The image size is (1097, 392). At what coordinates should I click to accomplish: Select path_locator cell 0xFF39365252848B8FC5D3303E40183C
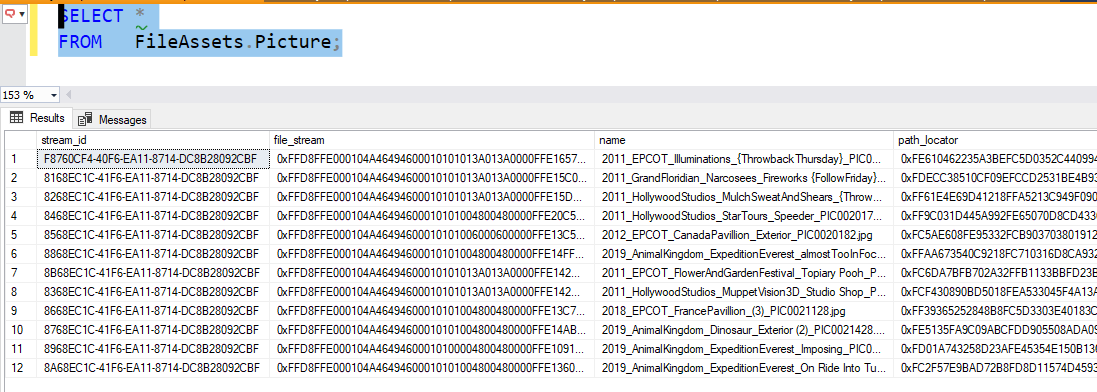coord(995,310)
